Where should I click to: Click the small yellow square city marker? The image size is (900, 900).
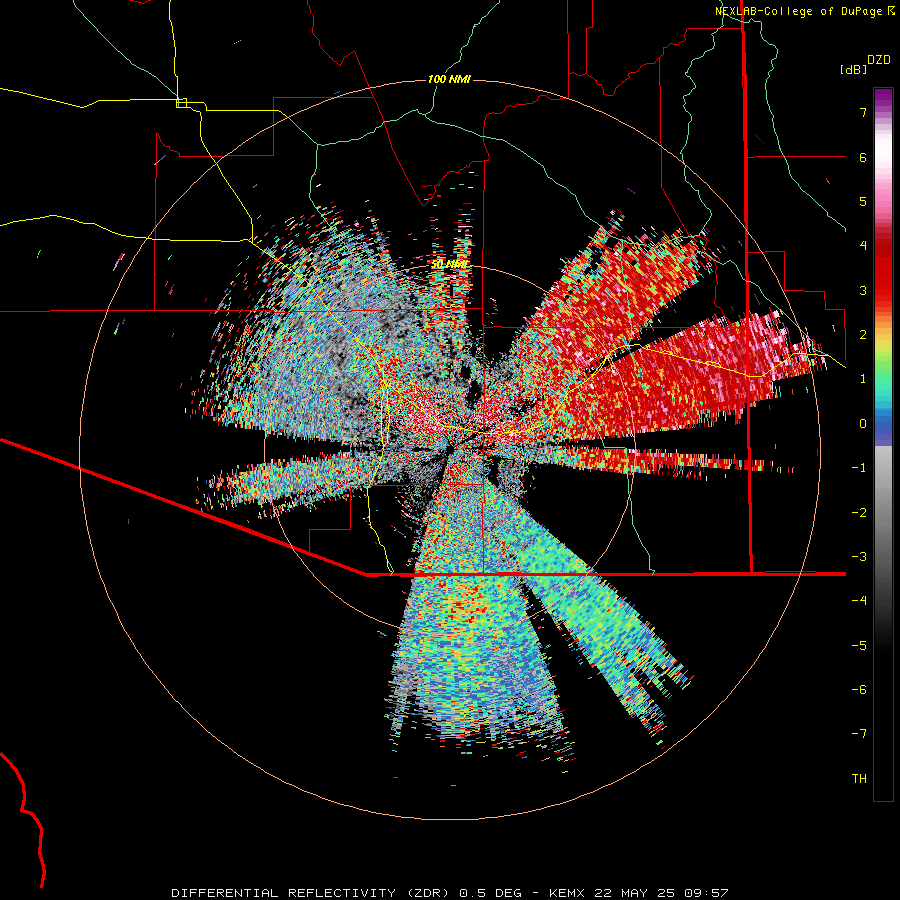click(x=181, y=103)
